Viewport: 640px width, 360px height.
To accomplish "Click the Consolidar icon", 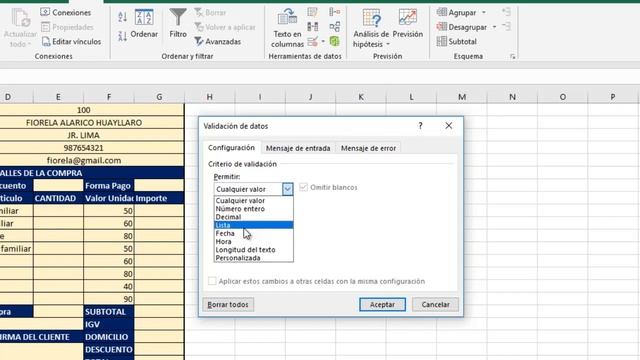I will (335, 12).
